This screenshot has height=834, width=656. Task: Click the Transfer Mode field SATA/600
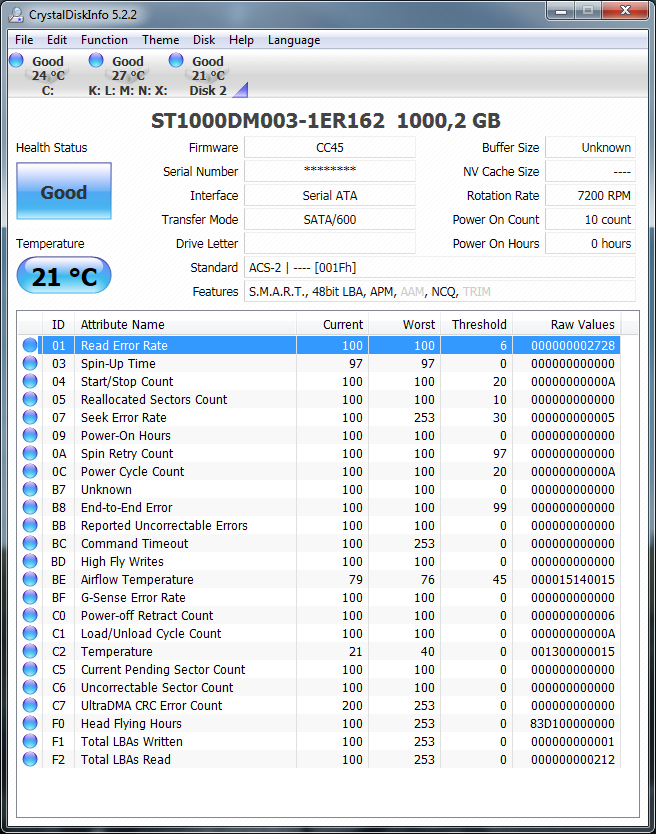click(330, 219)
